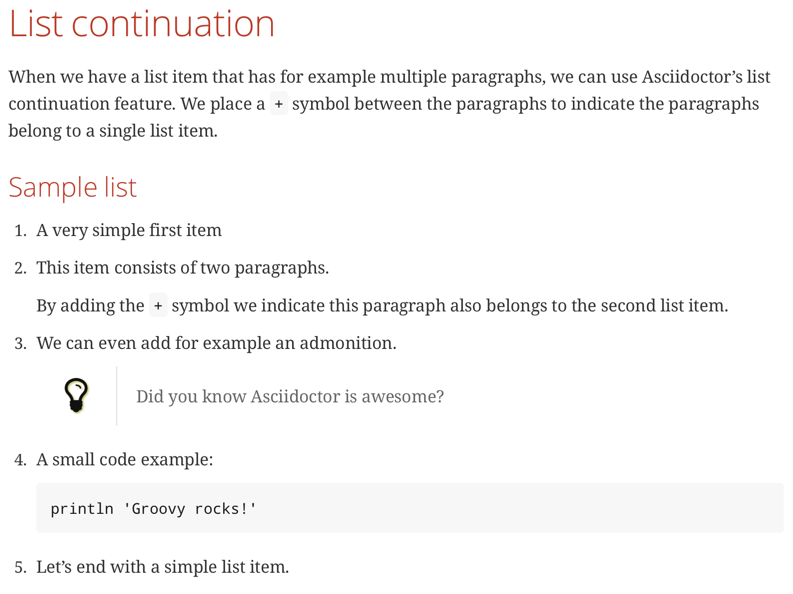
Task: Click "This item consists of two paragraphs" text
Action: 182,268
